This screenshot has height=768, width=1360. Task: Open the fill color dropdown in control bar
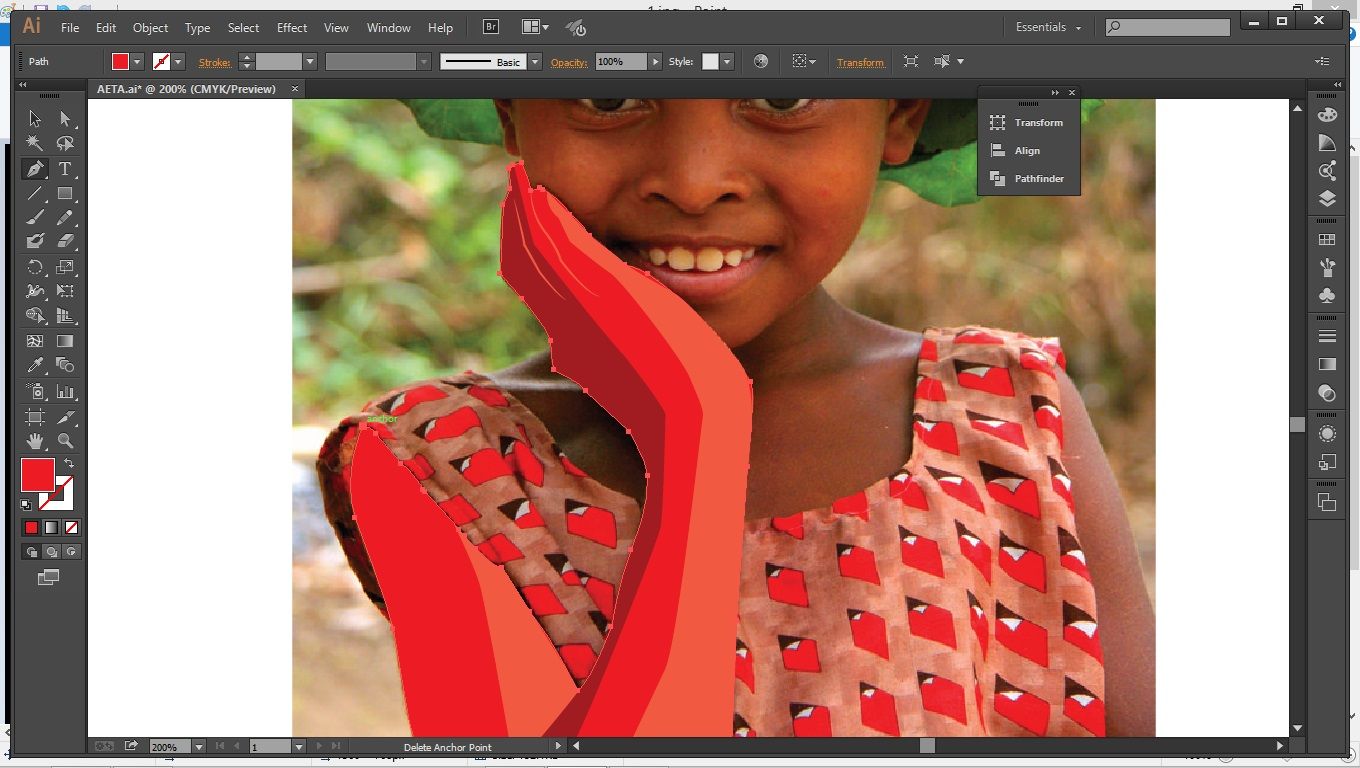[137, 62]
